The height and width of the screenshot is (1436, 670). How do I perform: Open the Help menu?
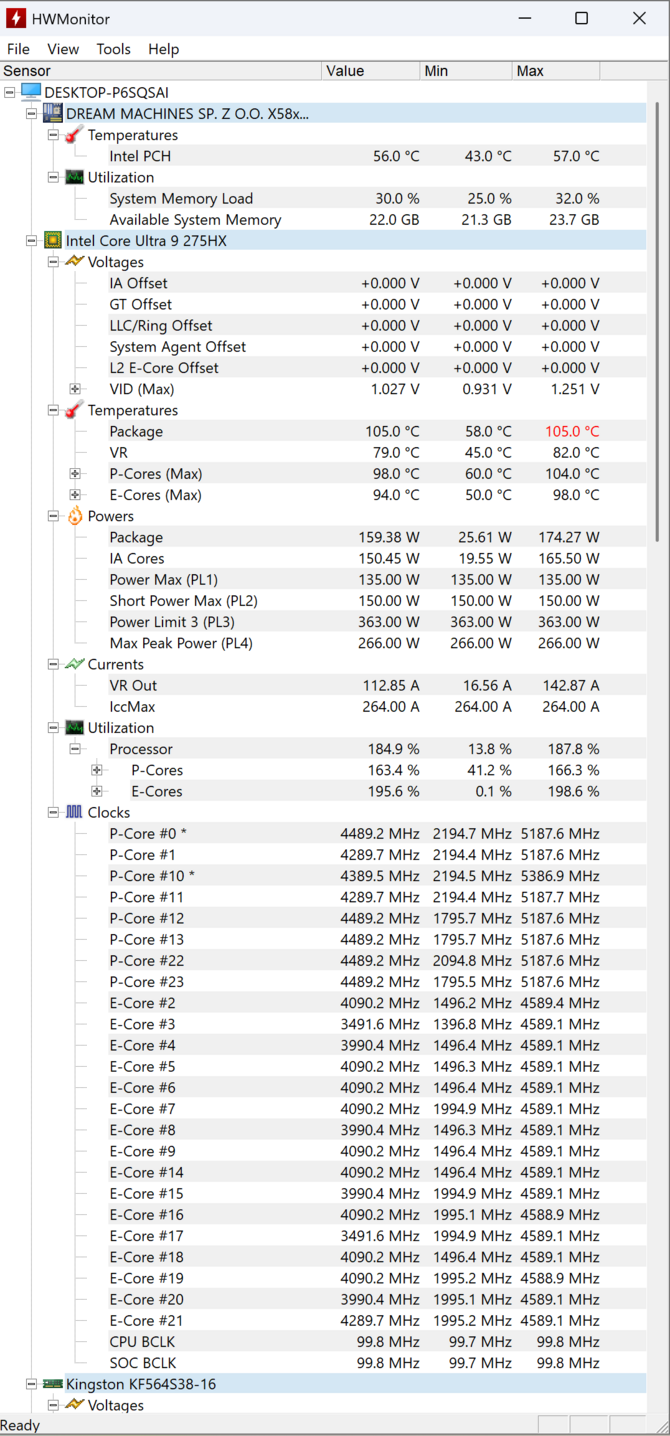[x=163, y=49]
